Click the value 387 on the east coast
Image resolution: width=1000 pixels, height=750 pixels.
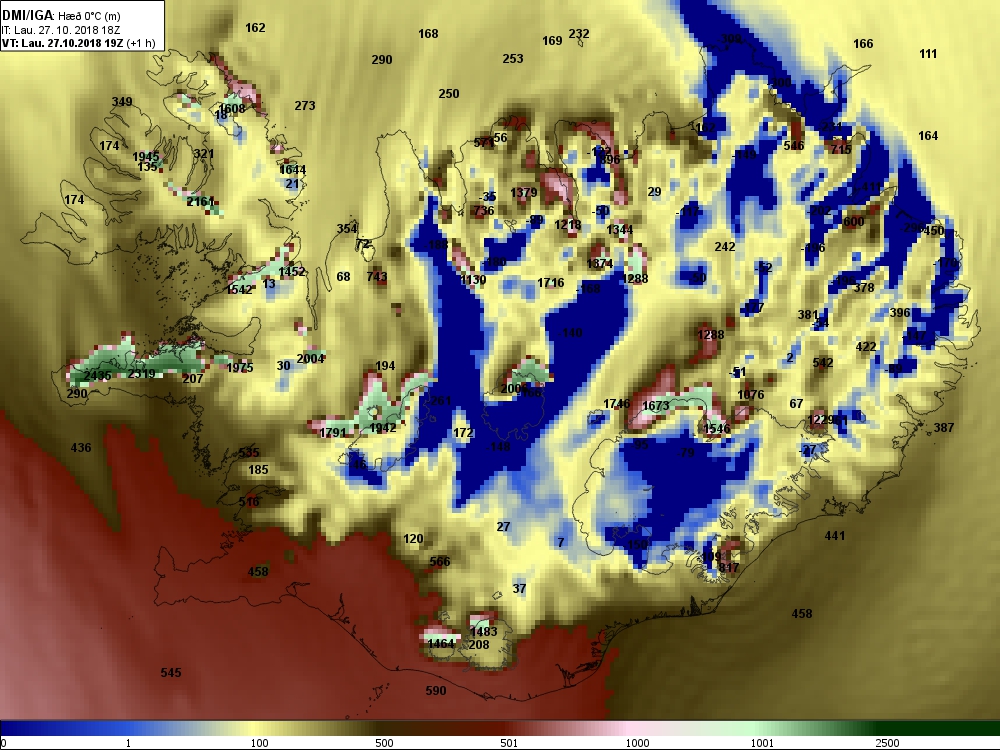click(x=944, y=427)
